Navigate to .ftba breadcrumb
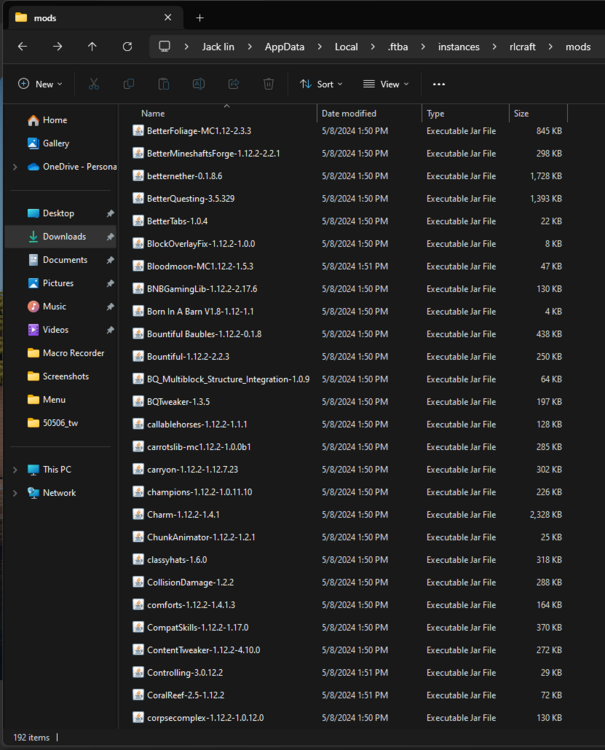Viewport: 605px width, 750px height. click(398, 47)
